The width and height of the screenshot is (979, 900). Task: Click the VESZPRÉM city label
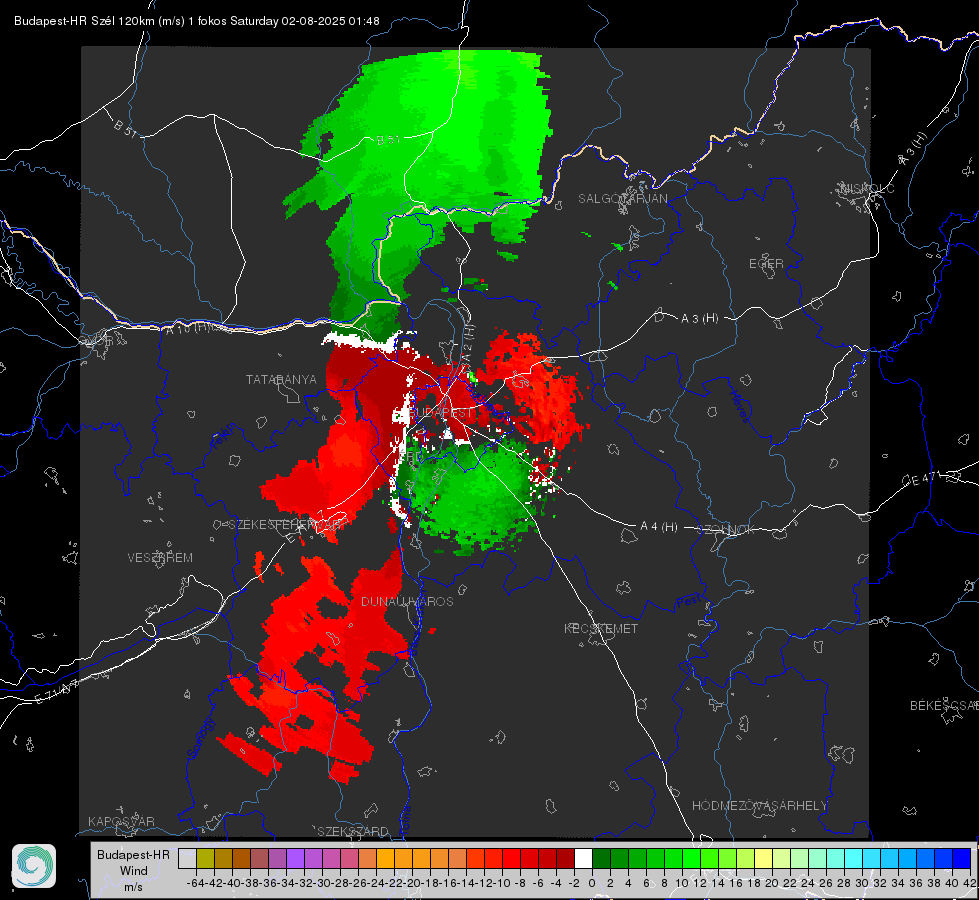pos(160,558)
